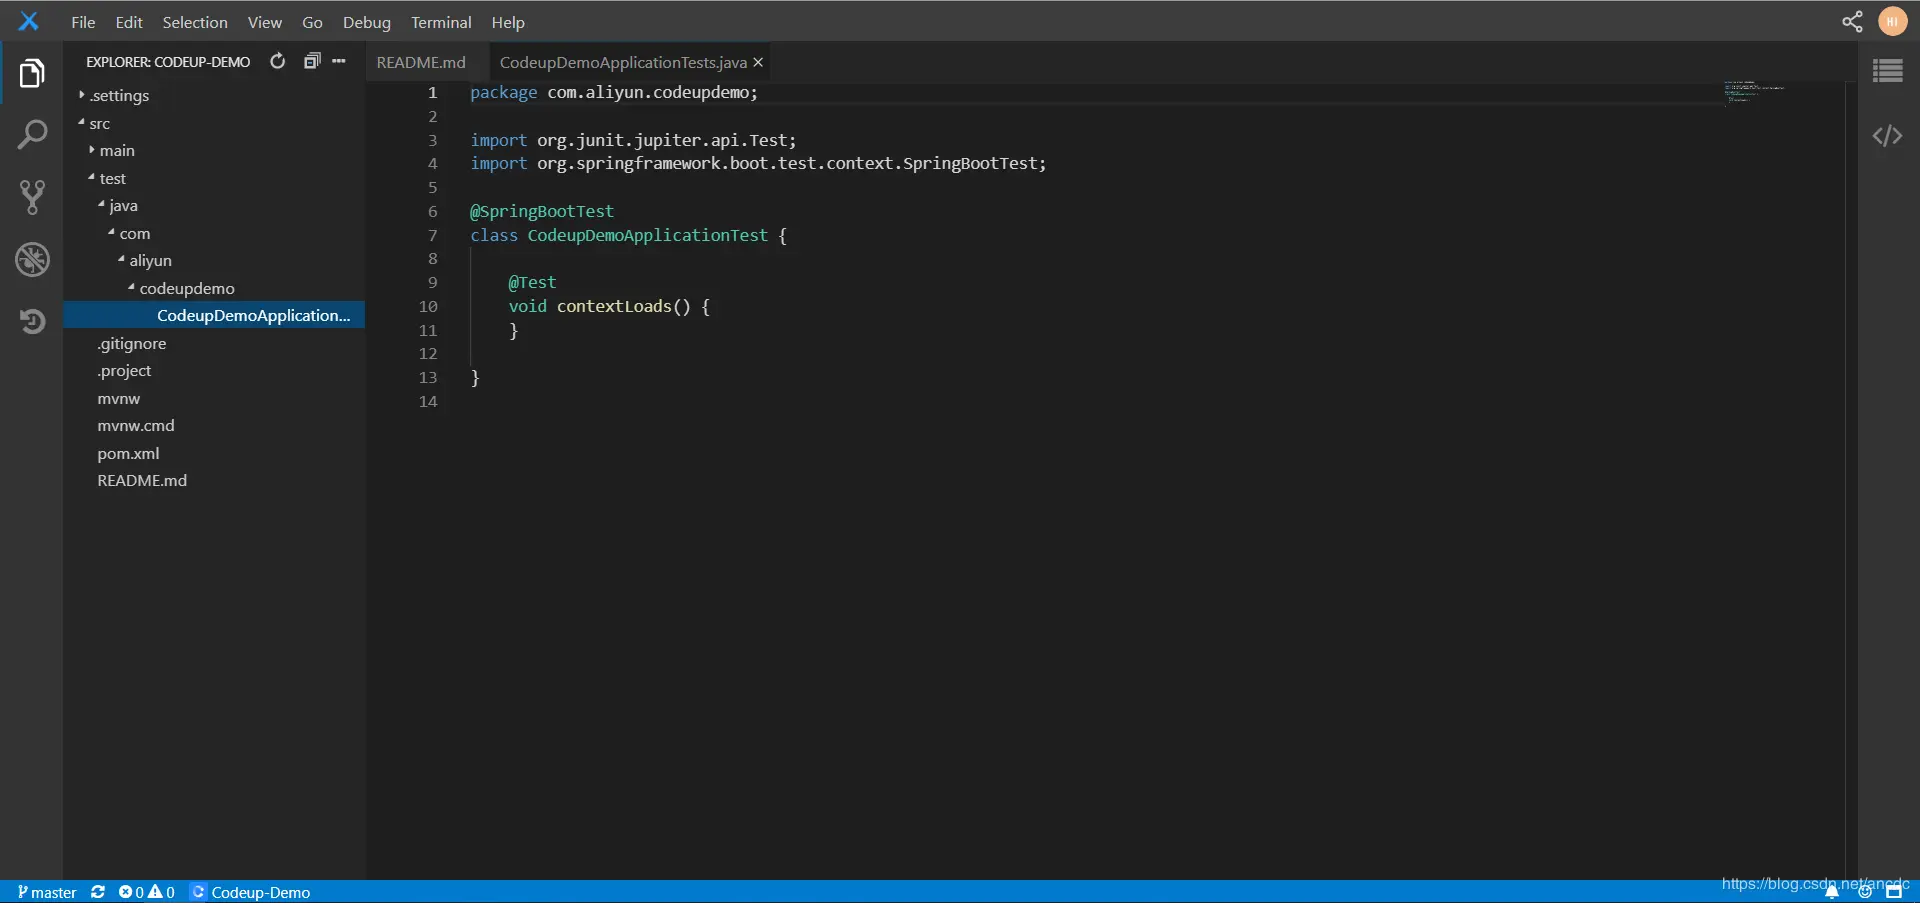
Task: Close the CodeupDemoApplicationTests.java tab
Action: [x=758, y=61]
